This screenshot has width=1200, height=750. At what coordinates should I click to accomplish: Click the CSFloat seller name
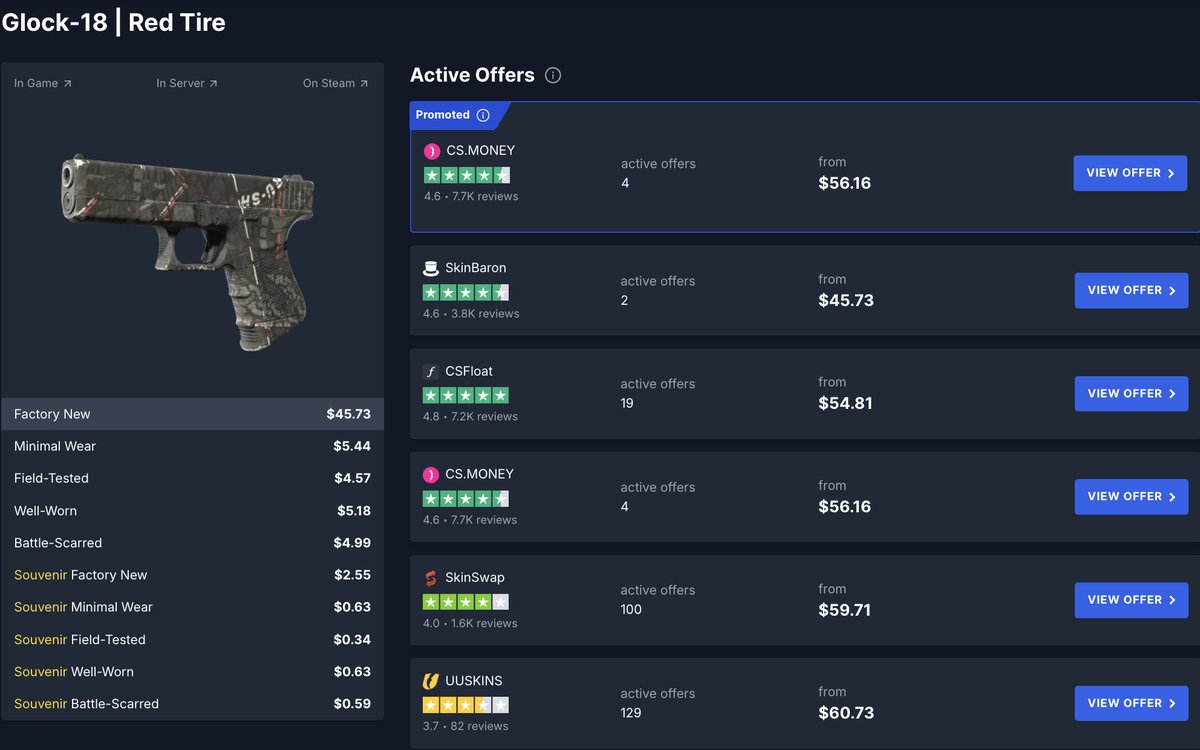coord(469,371)
